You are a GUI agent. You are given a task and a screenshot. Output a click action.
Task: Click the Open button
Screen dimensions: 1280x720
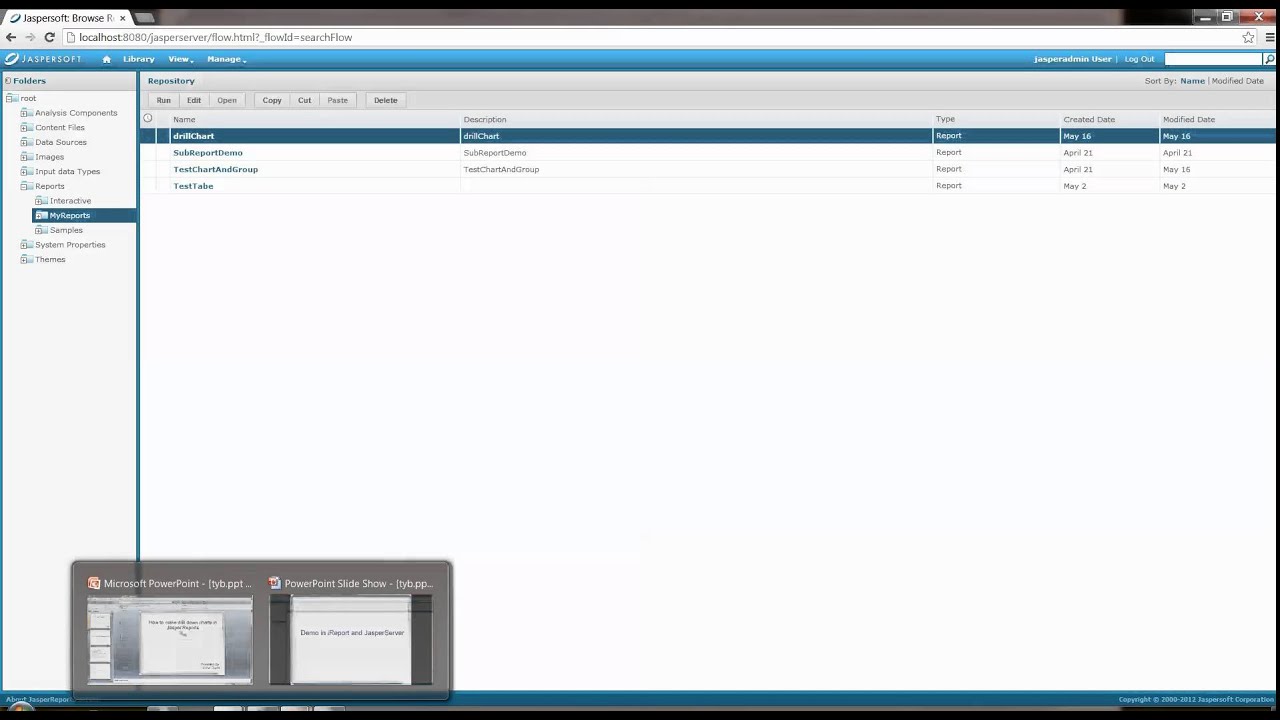tap(227, 100)
